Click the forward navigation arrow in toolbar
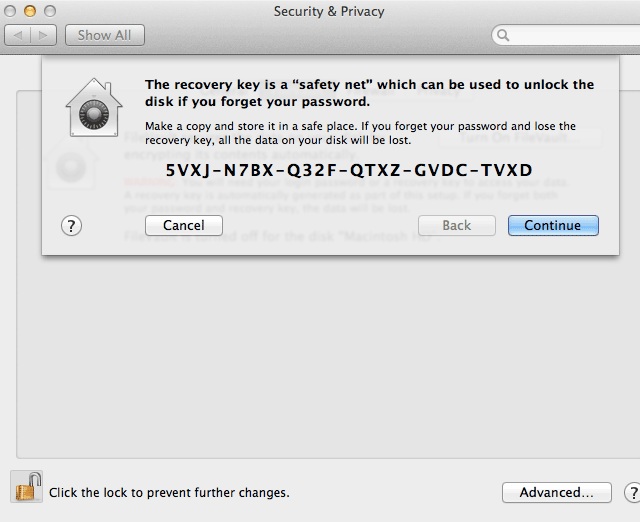 coord(43,36)
